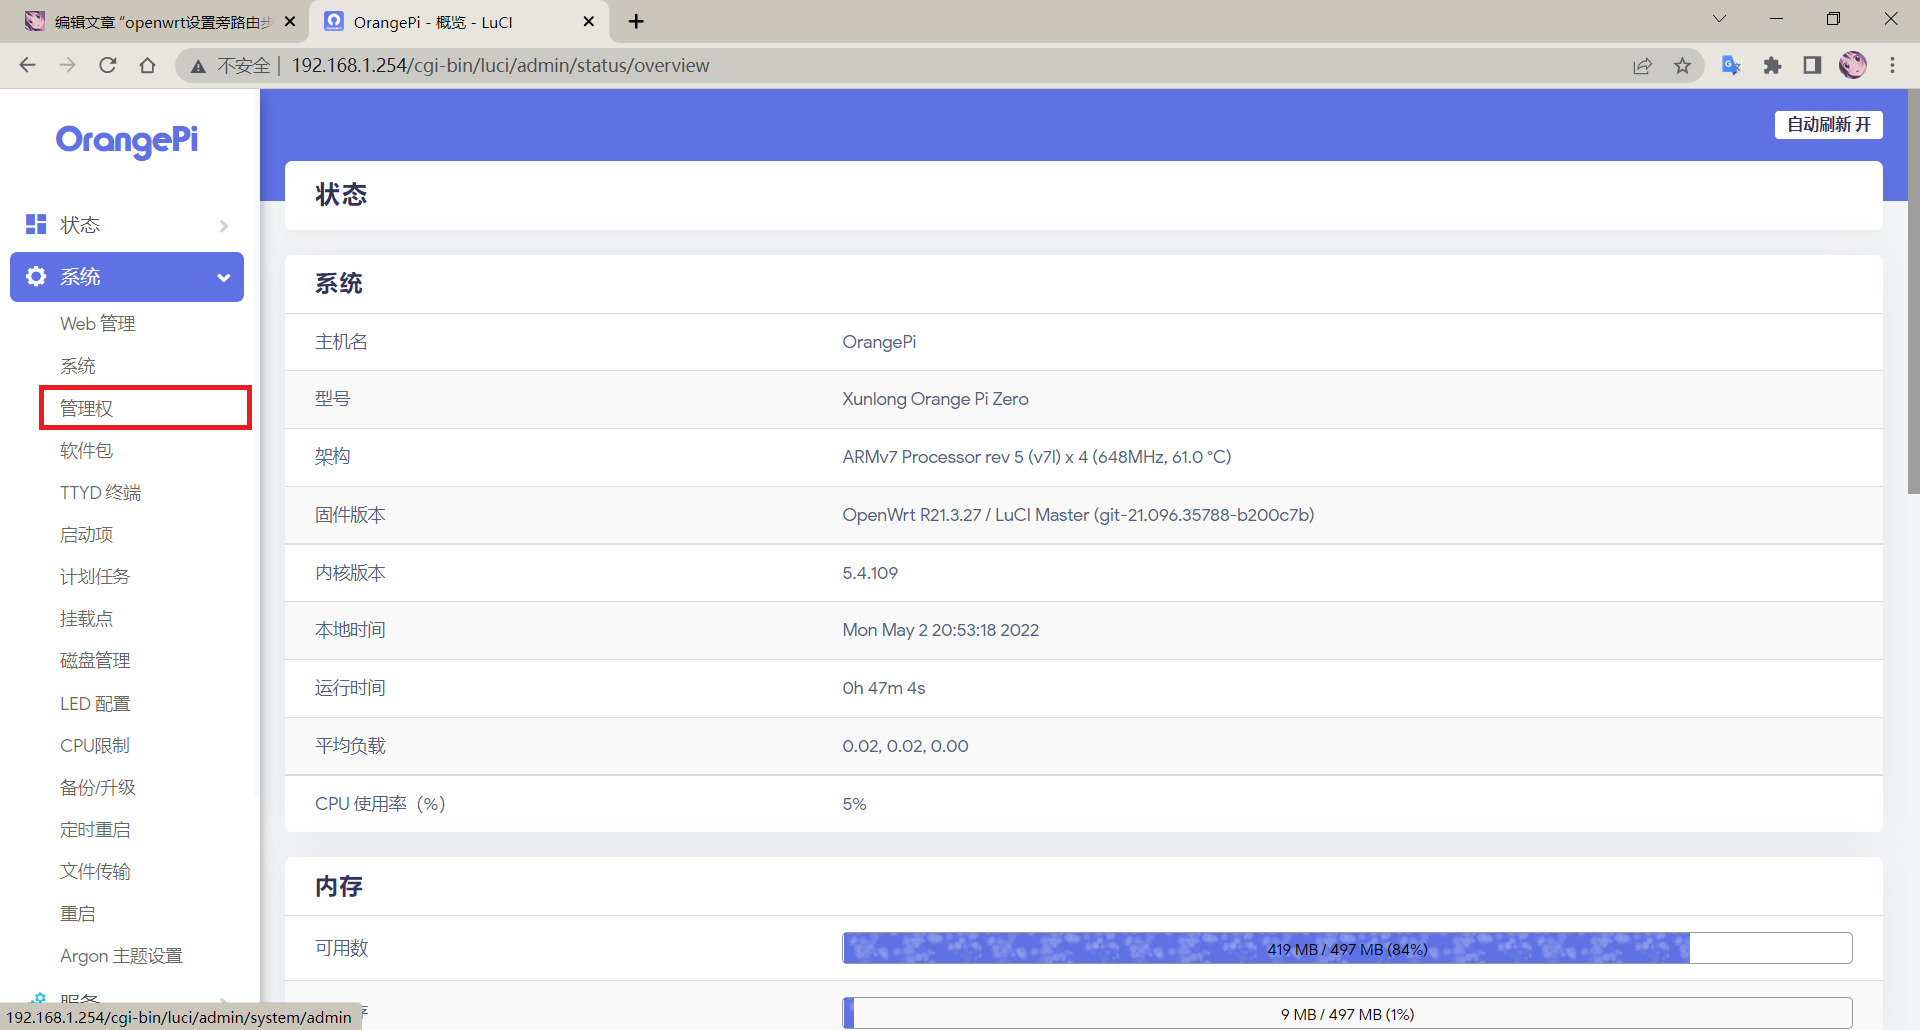Open the browser Extensions puzzle icon
This screenshot has width=1920, height=1030.
coord(1772,65)
